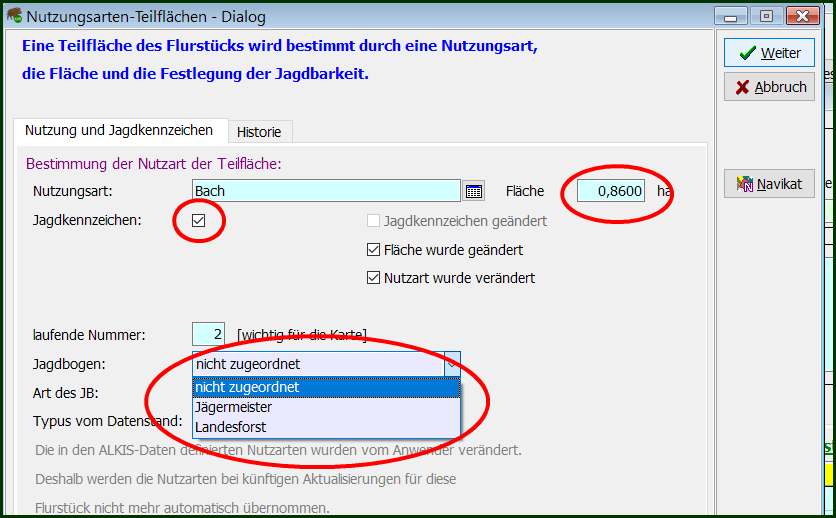Open Navikat via its colored icon button
836x518 pixels.
[x=769, y=184]
